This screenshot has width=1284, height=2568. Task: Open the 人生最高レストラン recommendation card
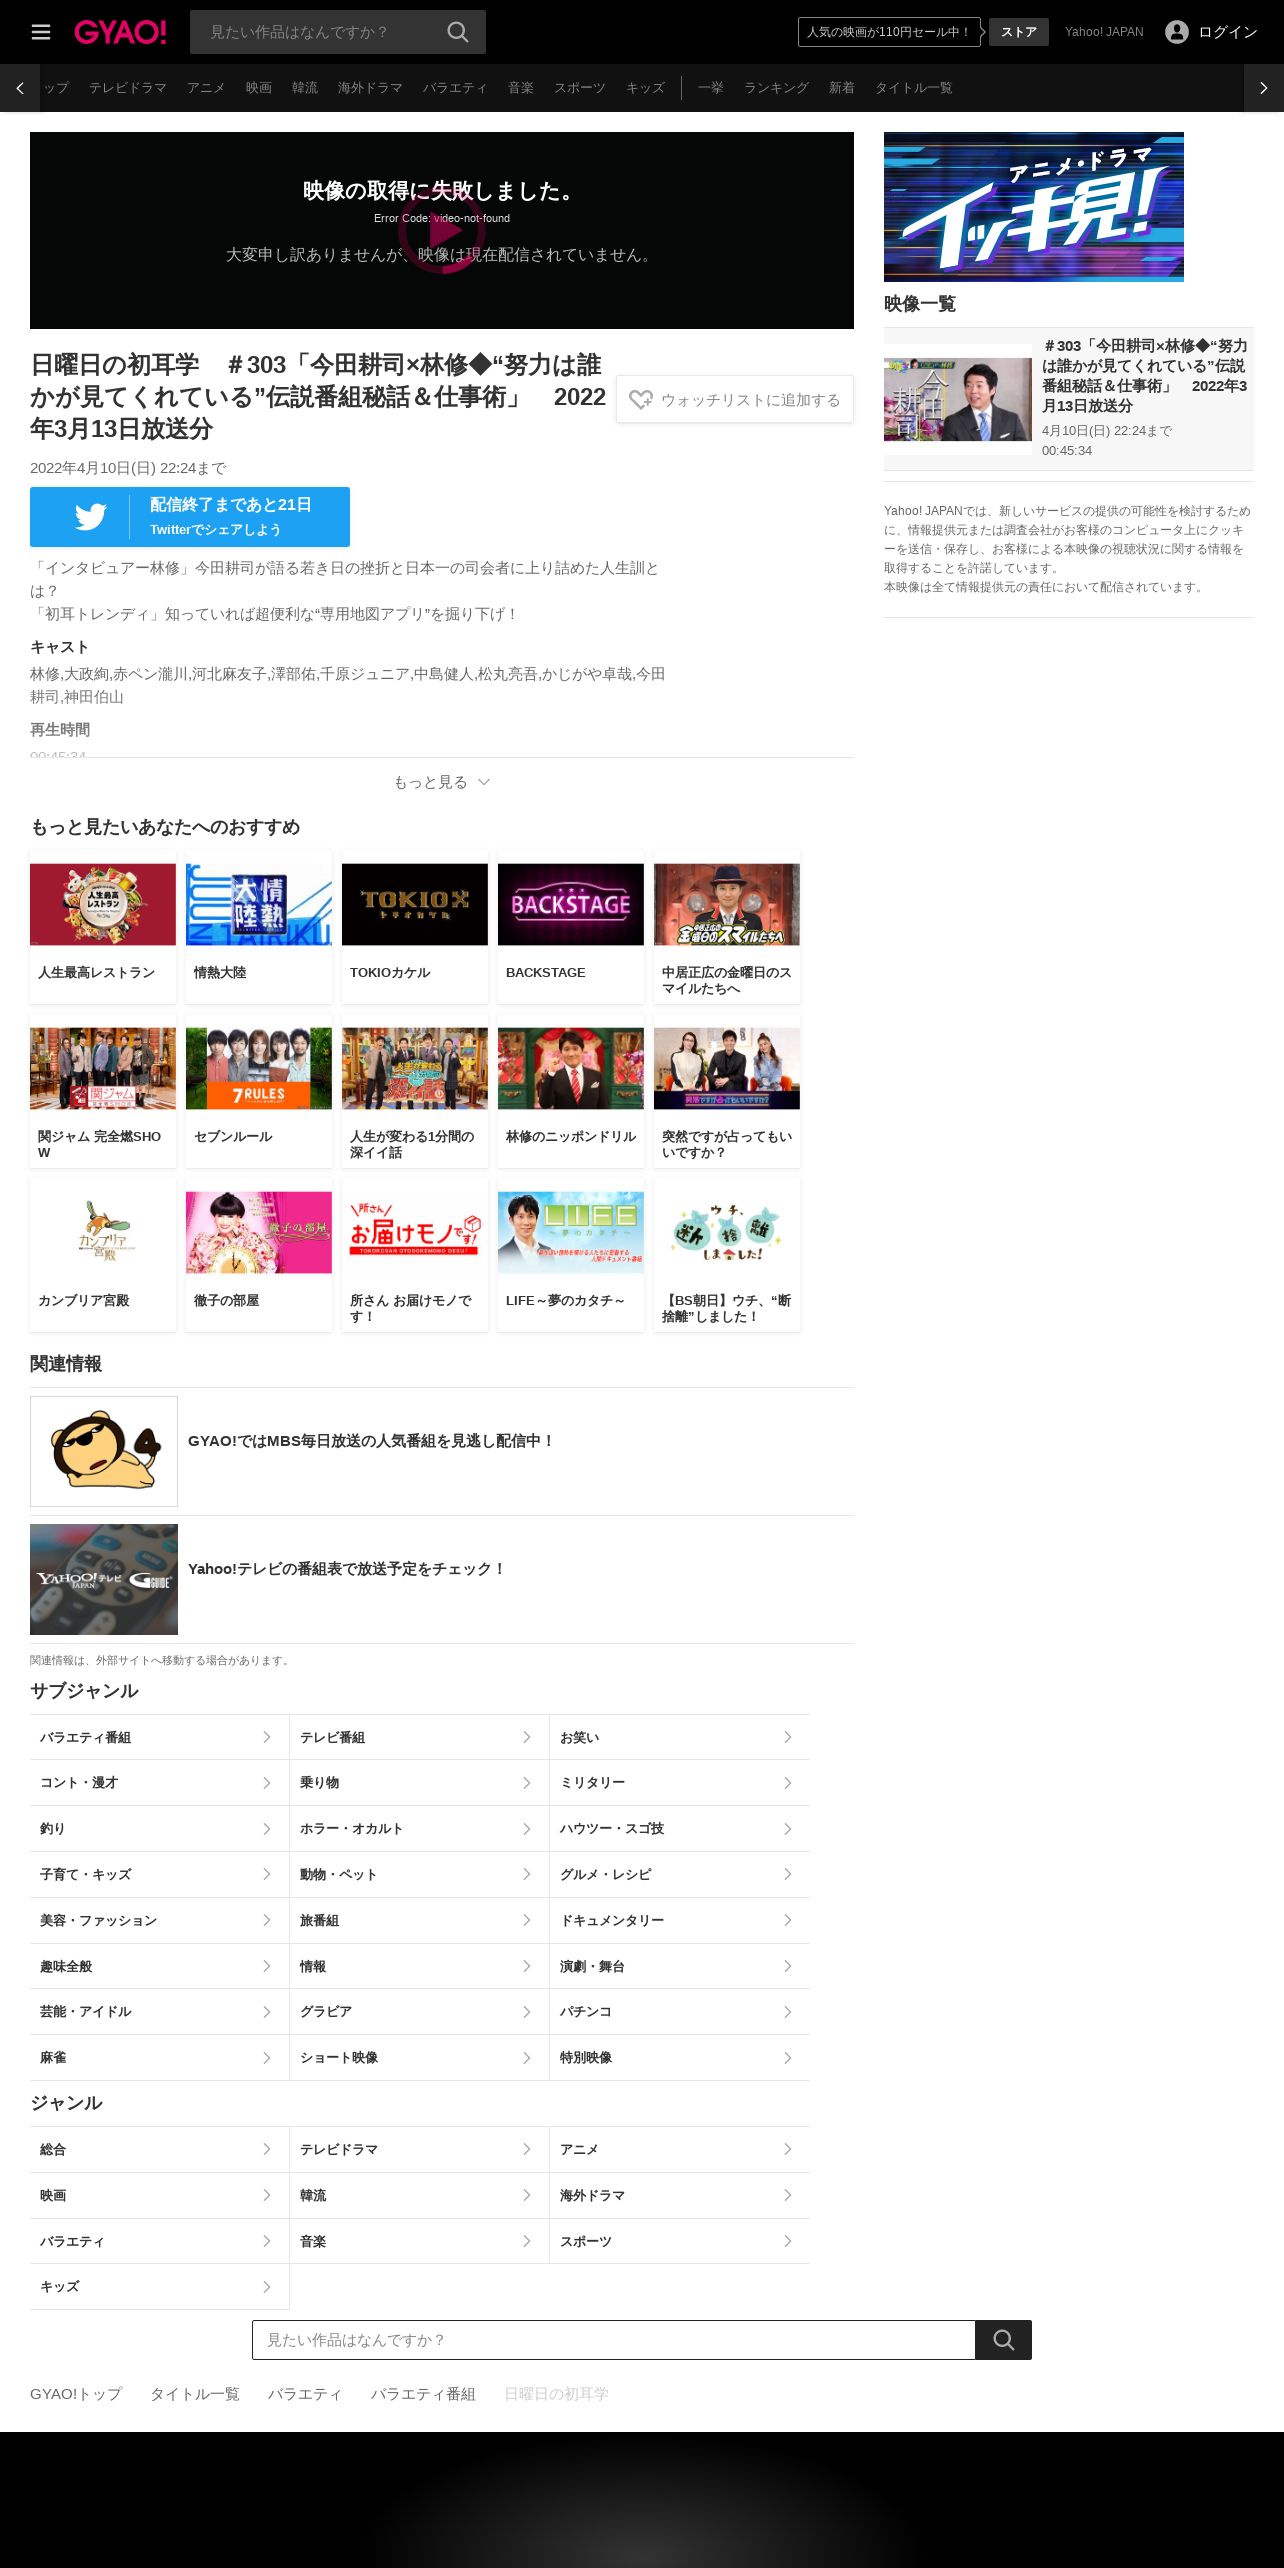pyautogui.click(x=103, y=927)
